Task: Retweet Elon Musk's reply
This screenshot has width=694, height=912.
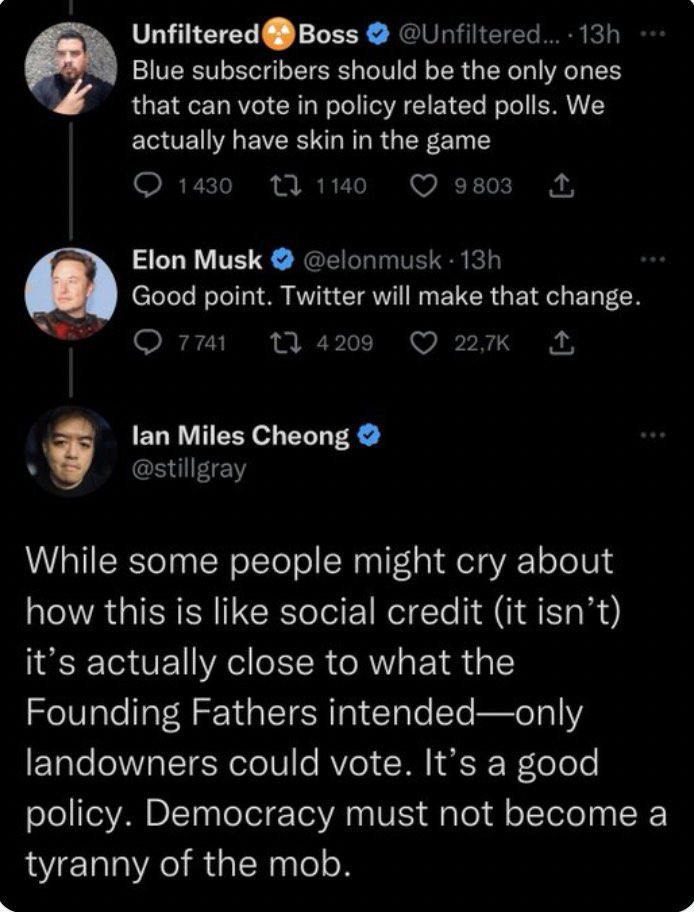Action: 286,343
